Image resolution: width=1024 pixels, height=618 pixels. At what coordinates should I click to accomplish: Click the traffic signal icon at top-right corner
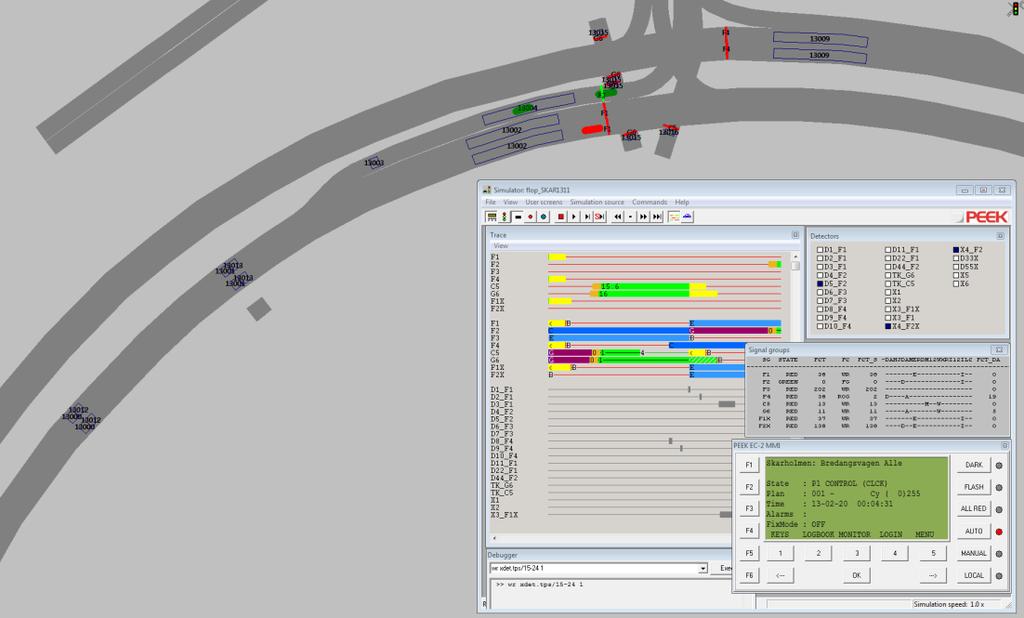(x=1016, y=8)
